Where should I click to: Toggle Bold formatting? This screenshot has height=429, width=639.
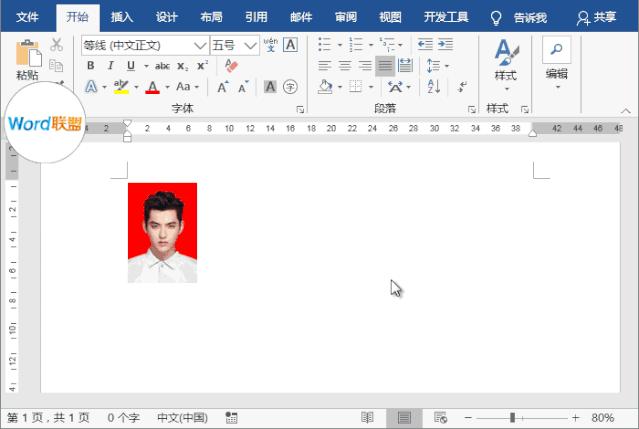(x=90, y=66)
